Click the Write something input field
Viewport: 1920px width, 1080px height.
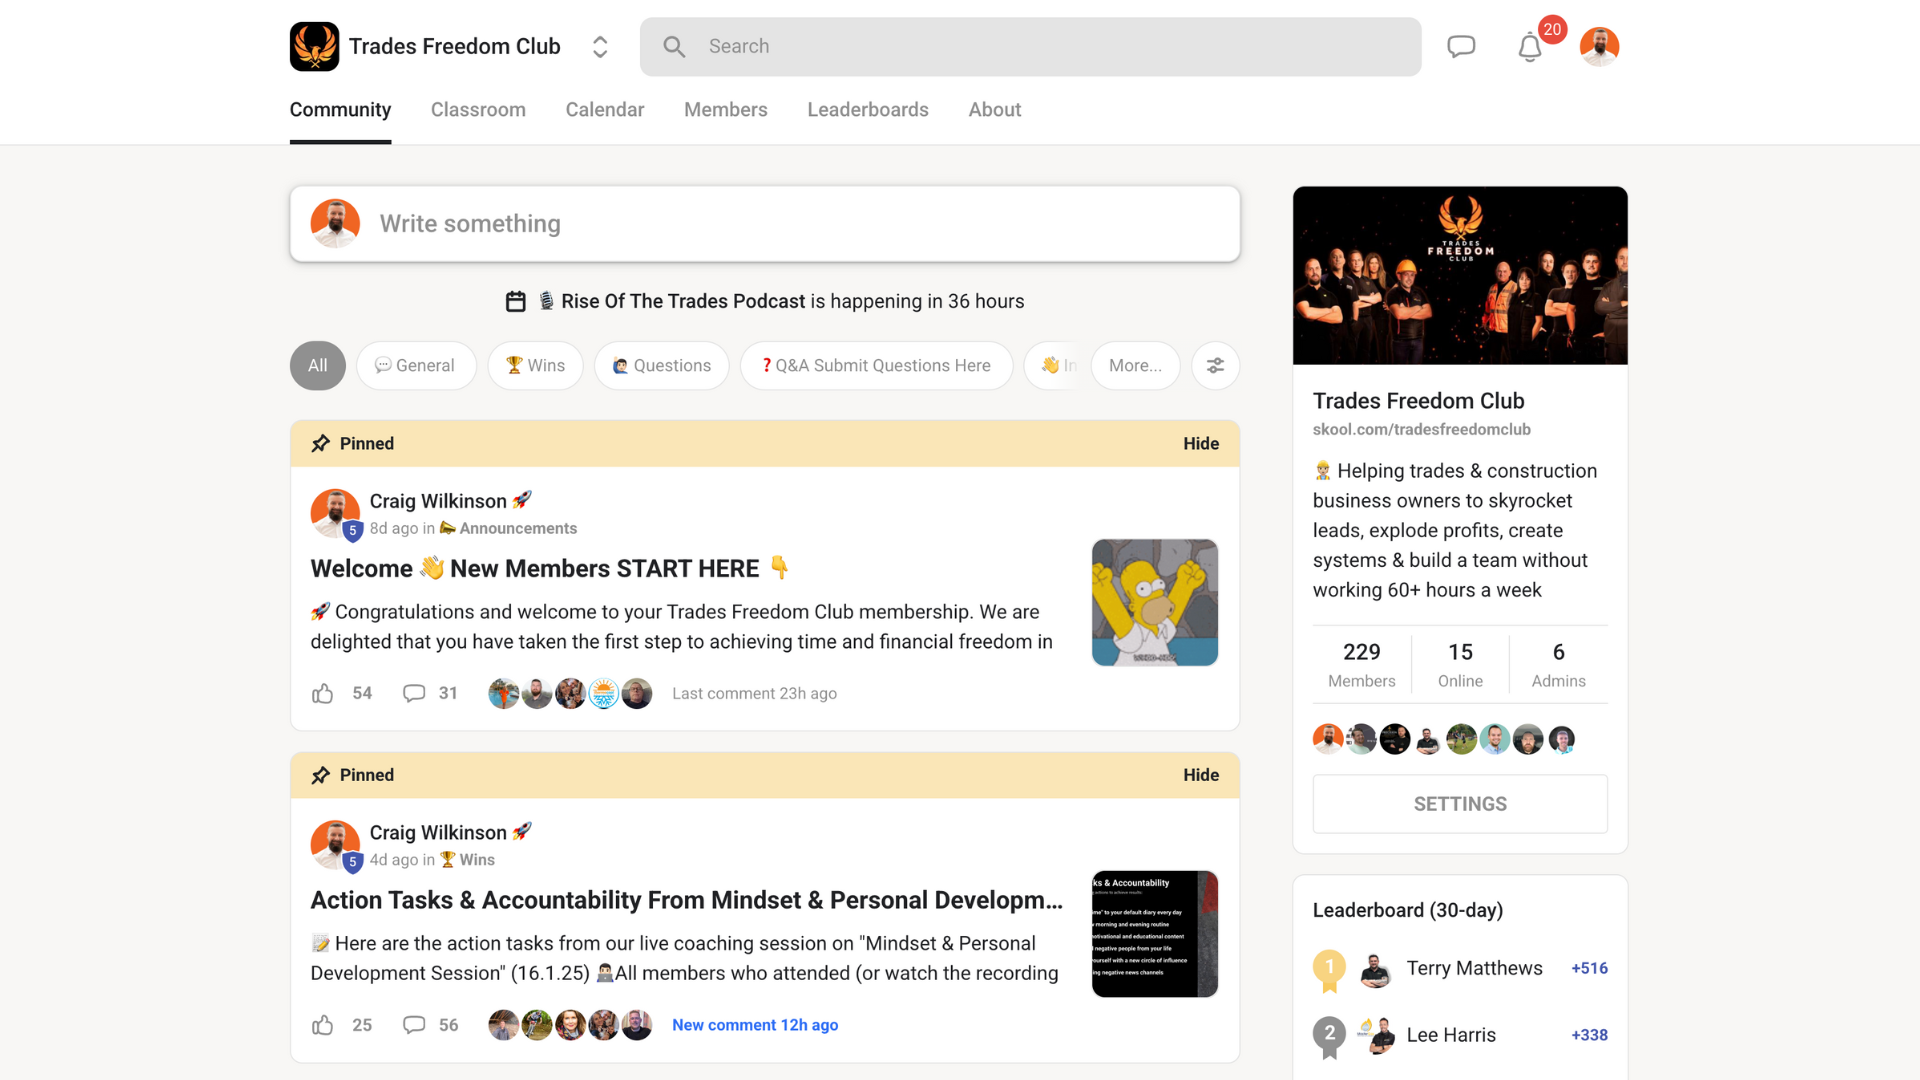click(765, 223)
